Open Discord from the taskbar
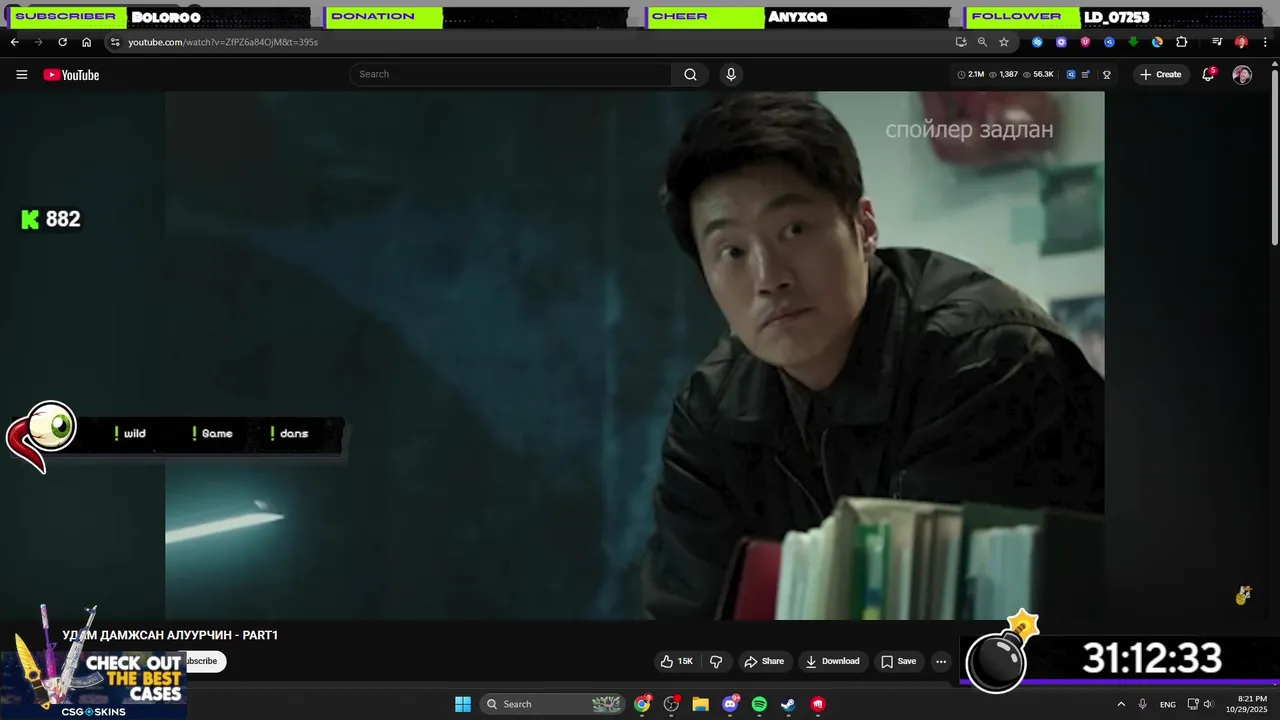Image resolution: width=1280 pixels, height=720 pixels. pos(730,704)
